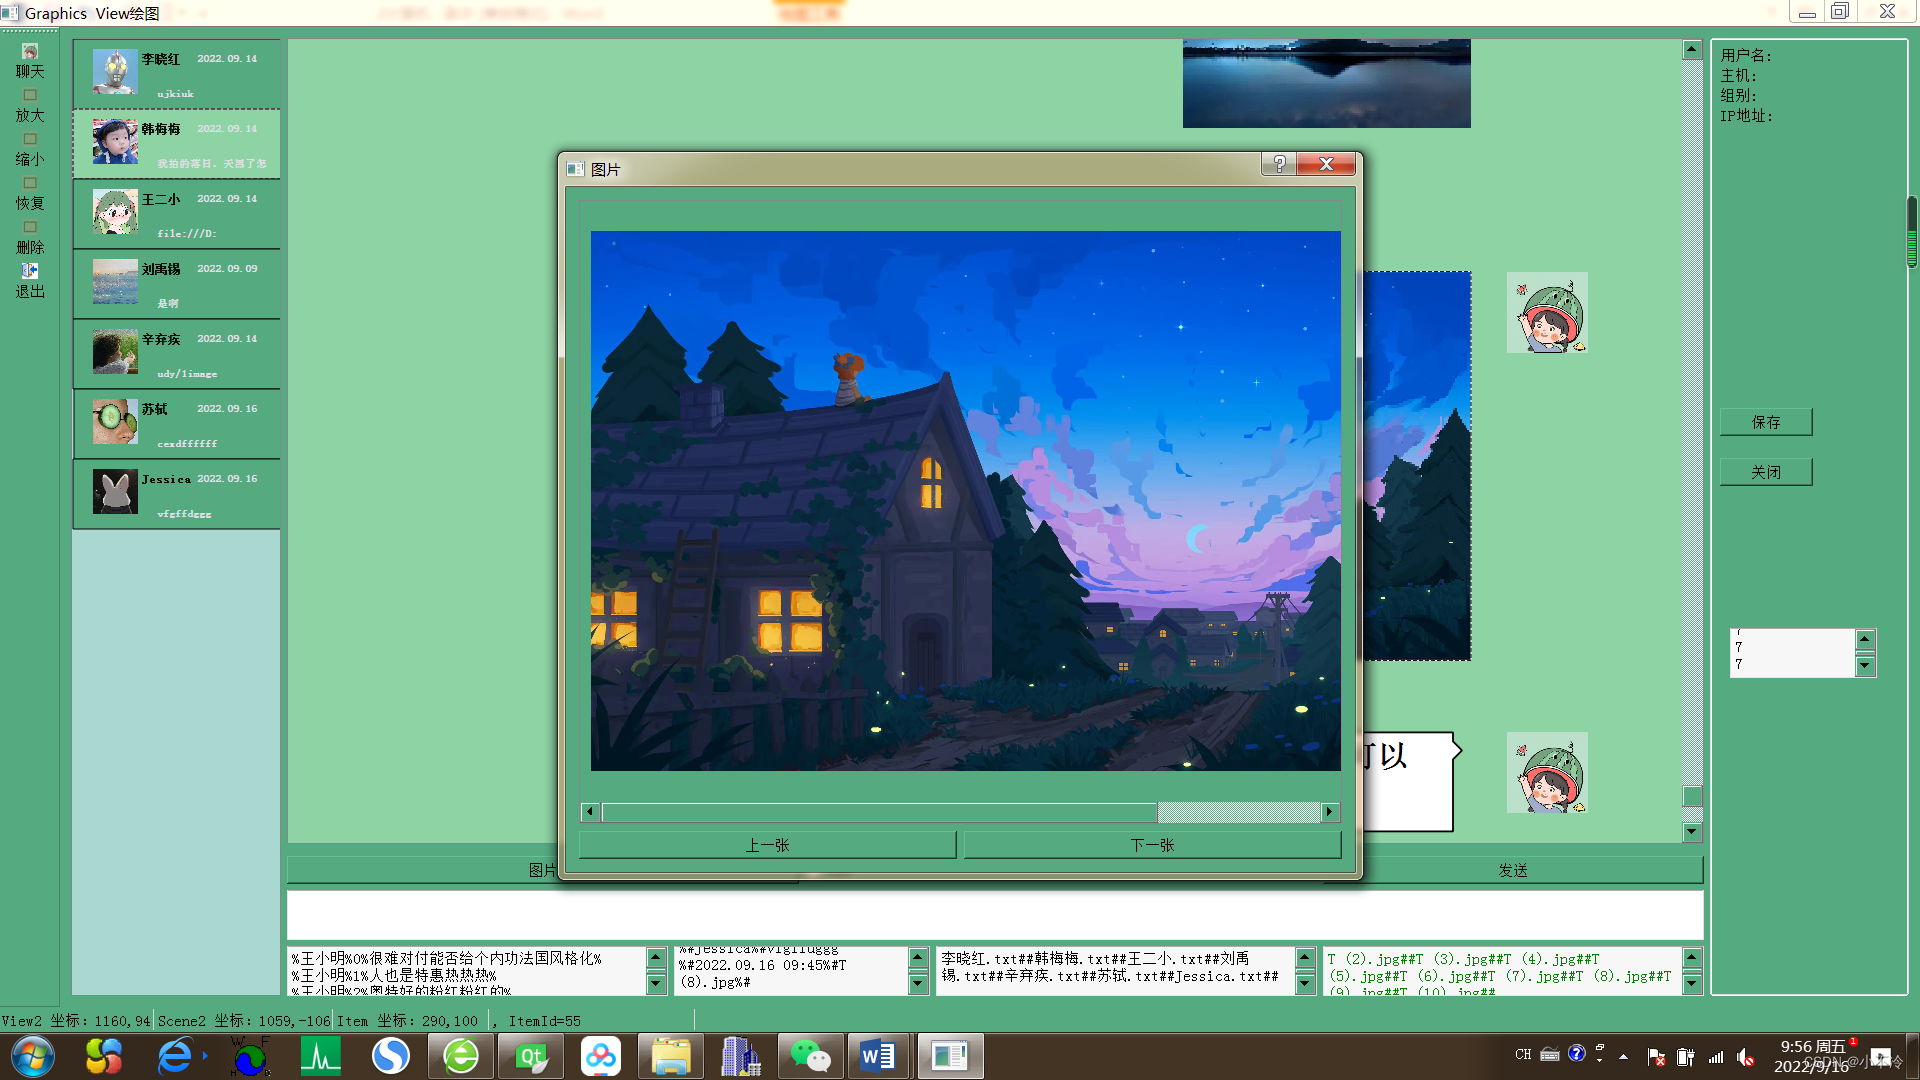Viewport: 1920px width, 1080px height.
Task: Click the 退出 exit icon
Action: click(30, 271)
